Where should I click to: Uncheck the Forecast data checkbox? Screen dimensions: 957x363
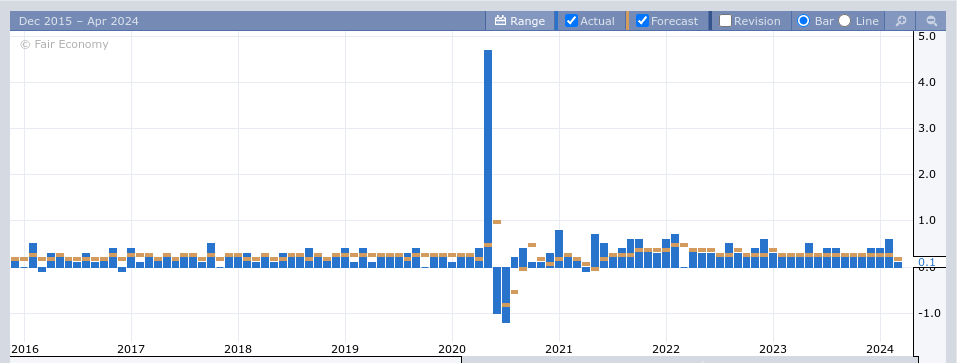(x=642, y=21)
